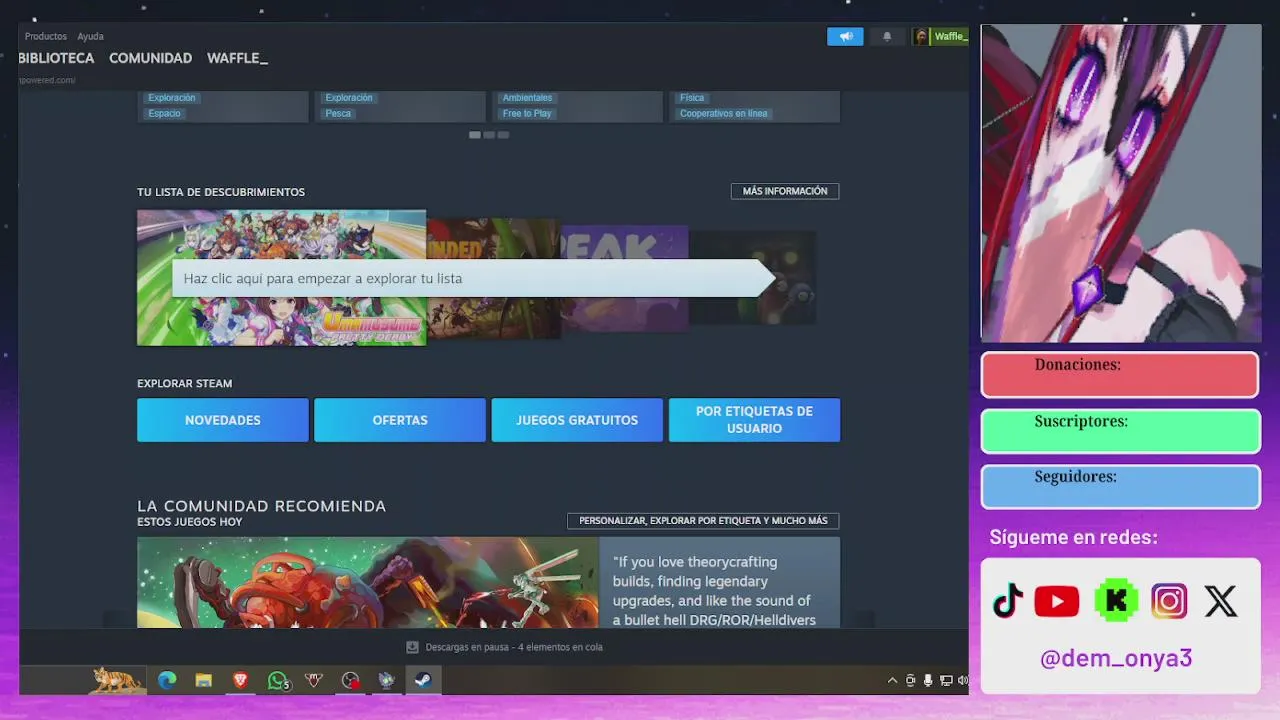Select the Física tag
The image size is (1280, 720).
(692, 98)
